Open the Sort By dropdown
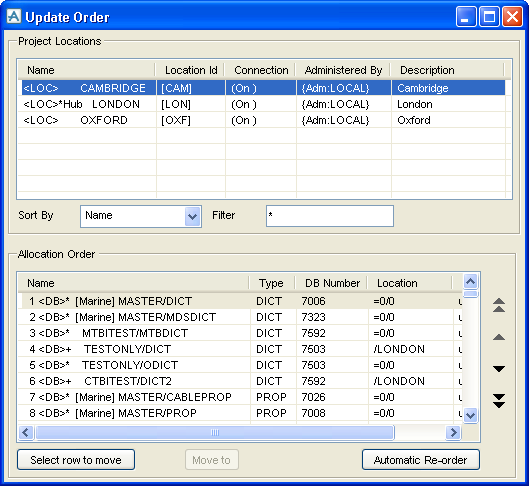The width and height of the screenshot is (529, 486). coord(192,216)
